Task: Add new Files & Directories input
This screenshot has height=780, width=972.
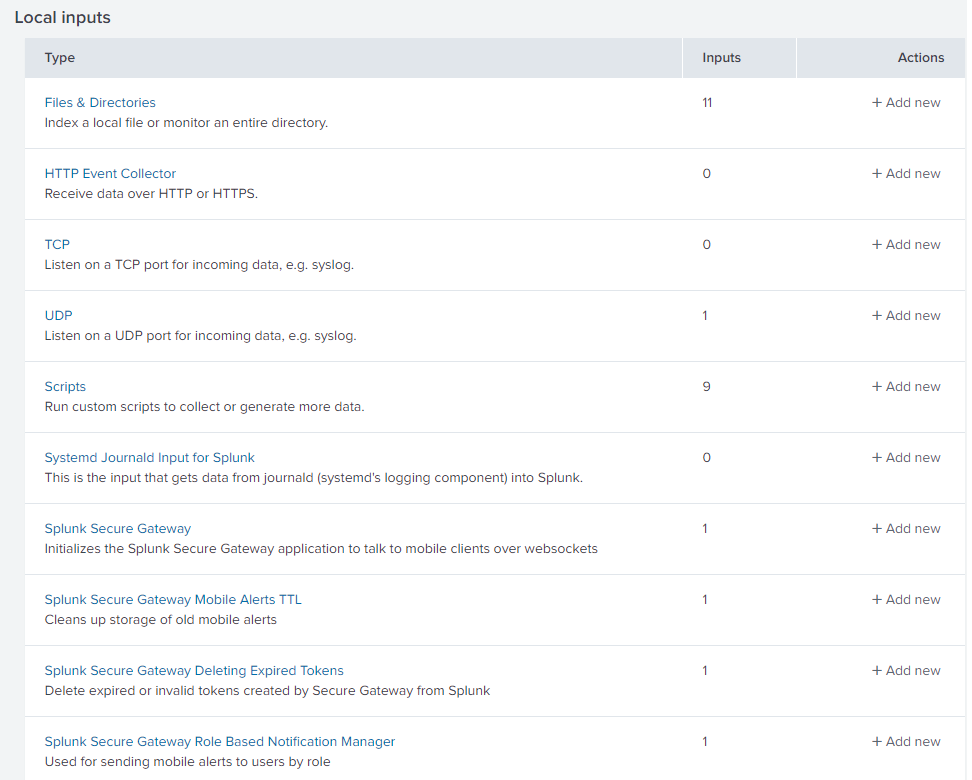Action: (x=906, y=102)
